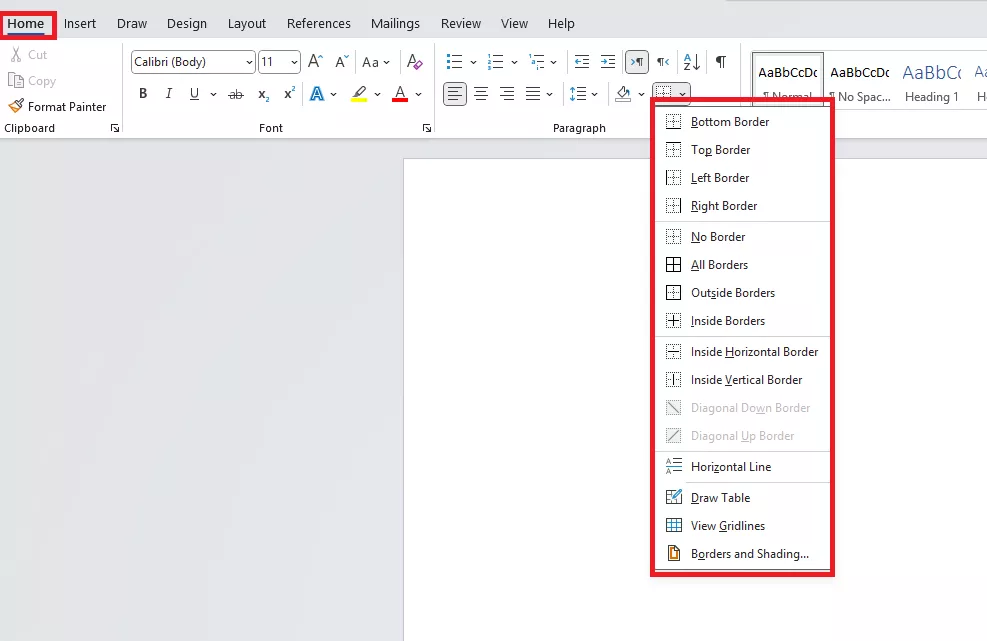Open Borders and Shading dialog
Viewport: 987px width, 641px height.
click(743, 553)
